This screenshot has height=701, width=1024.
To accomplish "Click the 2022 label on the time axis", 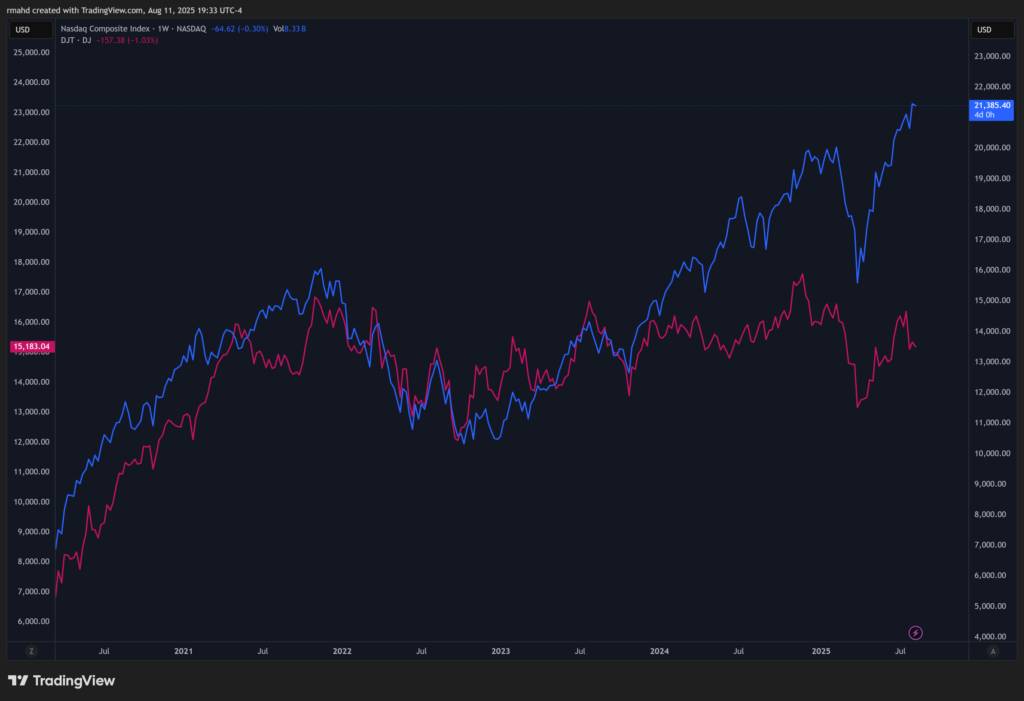I will pos(342,651).
